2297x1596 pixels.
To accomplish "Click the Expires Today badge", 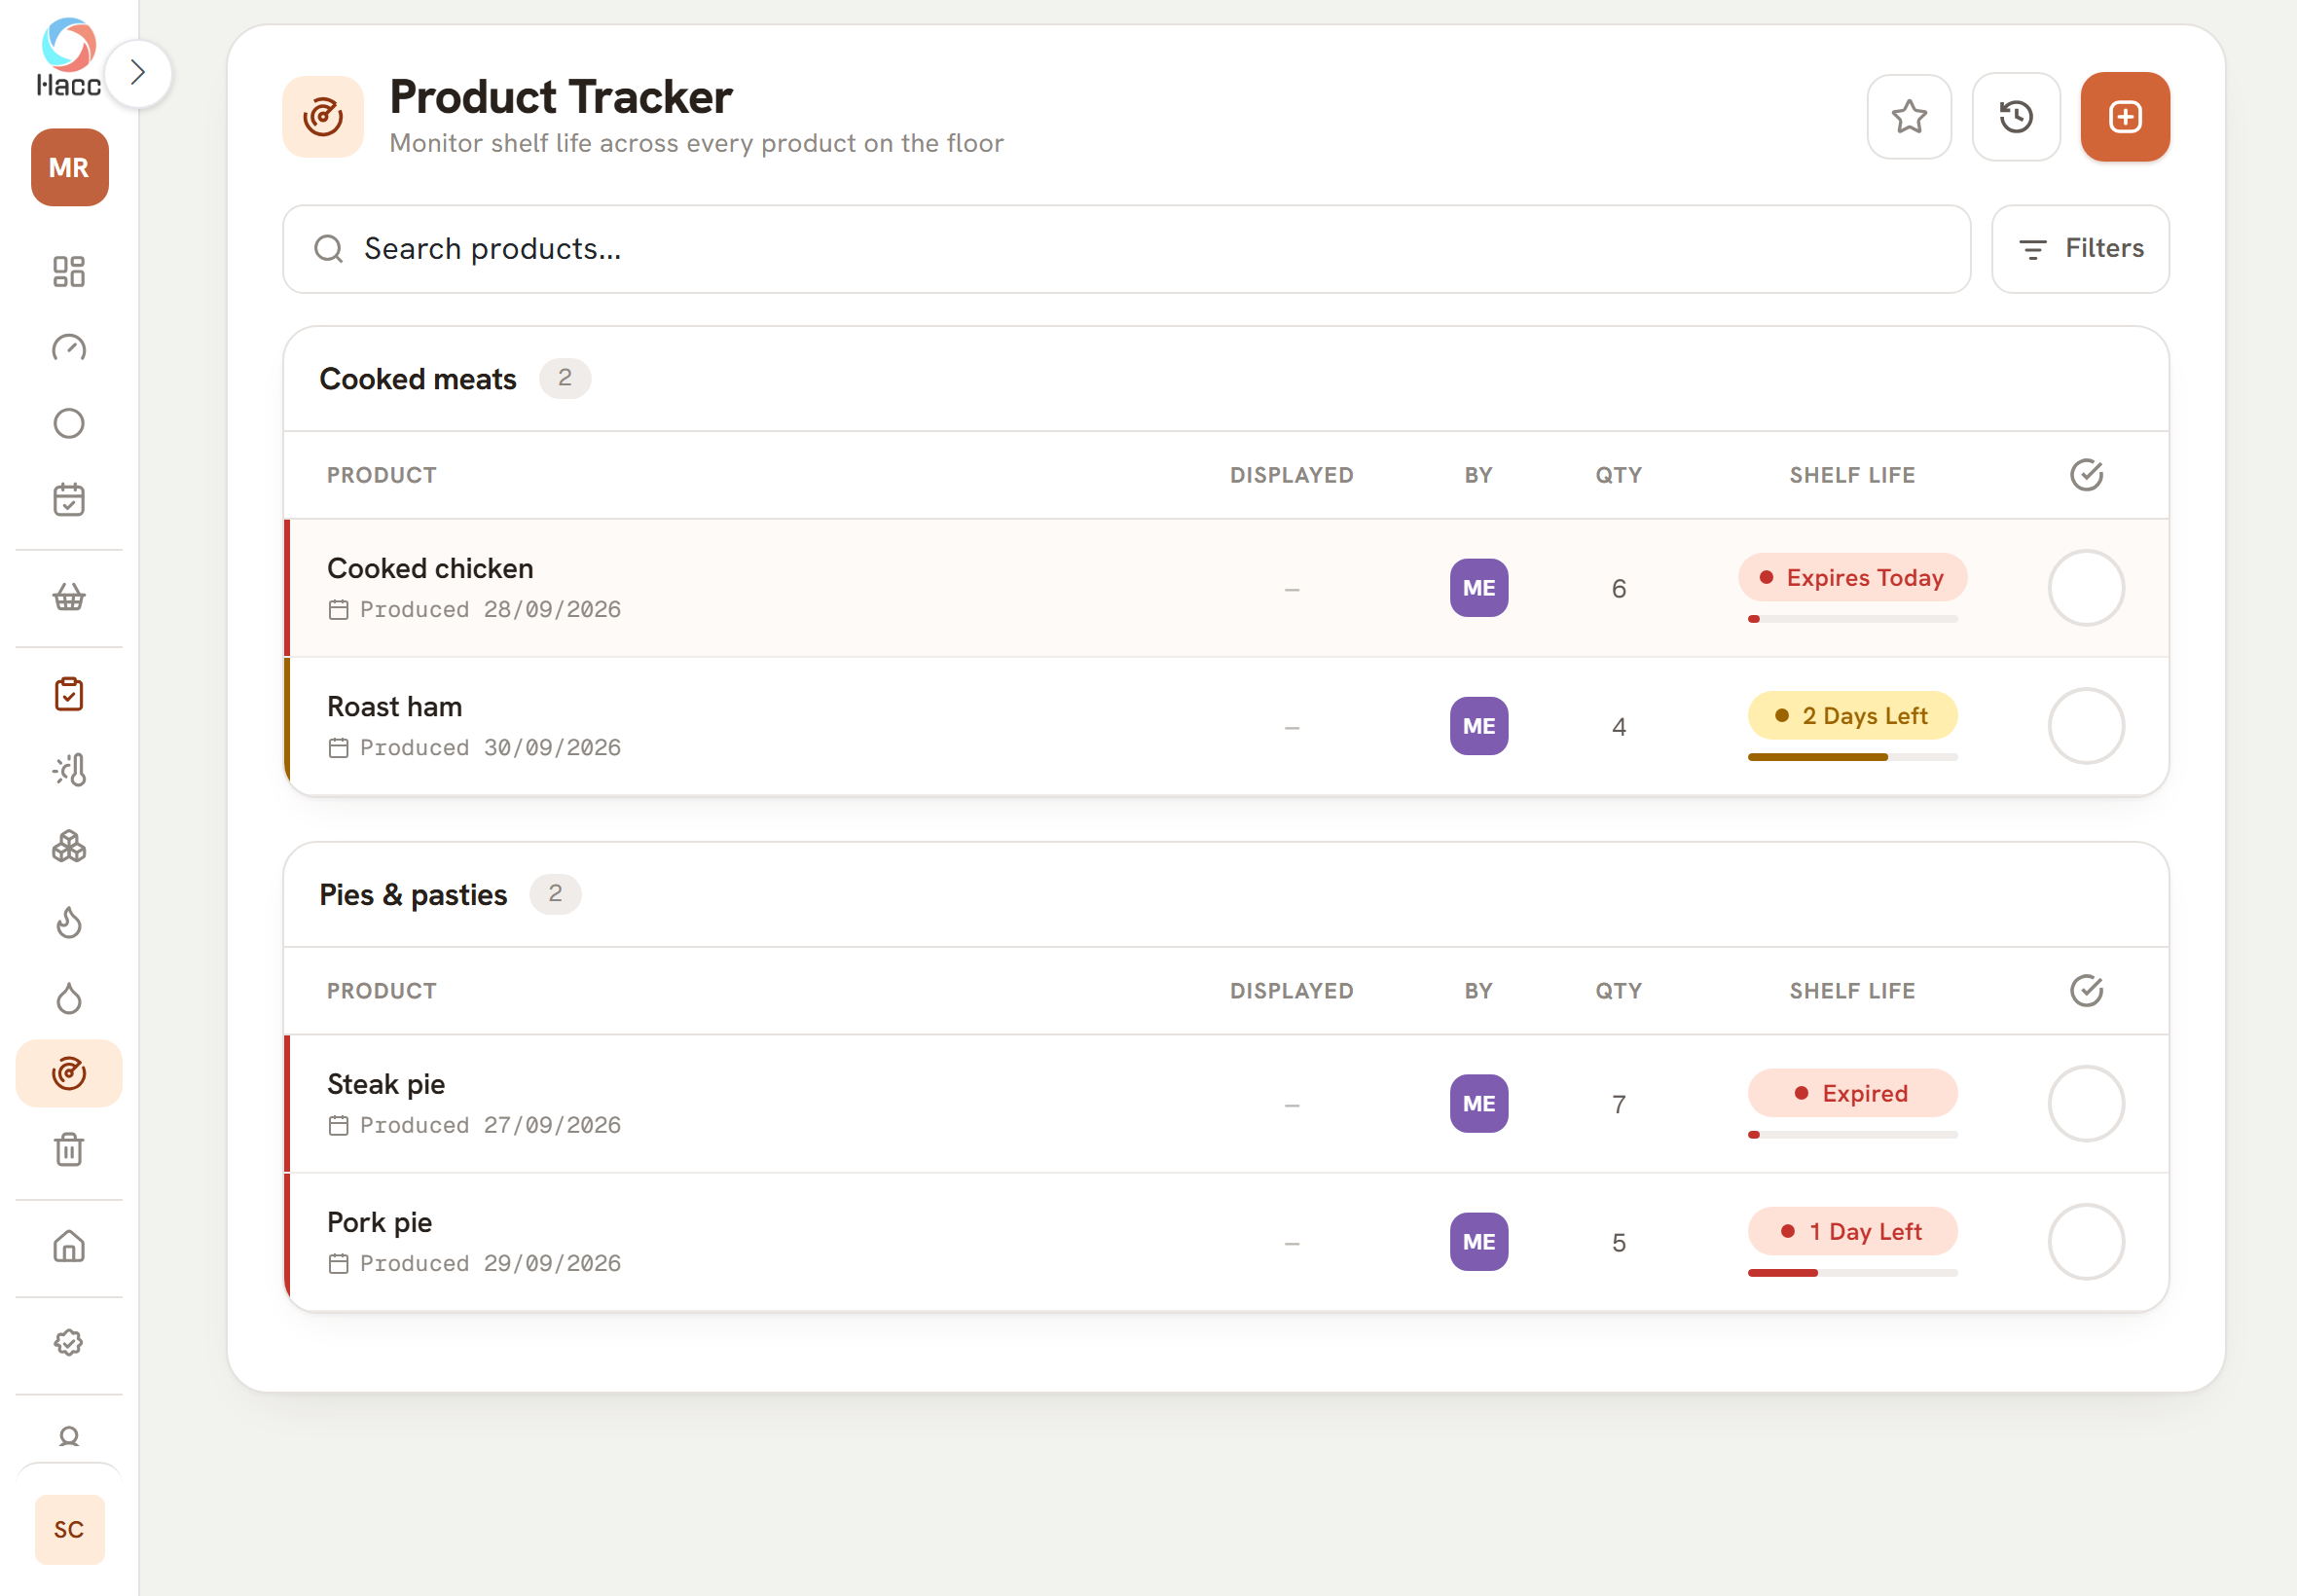I will (x=1852, y=578).
